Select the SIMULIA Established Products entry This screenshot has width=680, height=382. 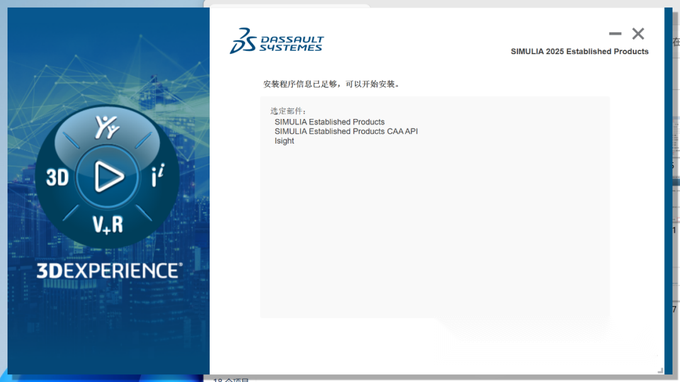pos(329,122)
